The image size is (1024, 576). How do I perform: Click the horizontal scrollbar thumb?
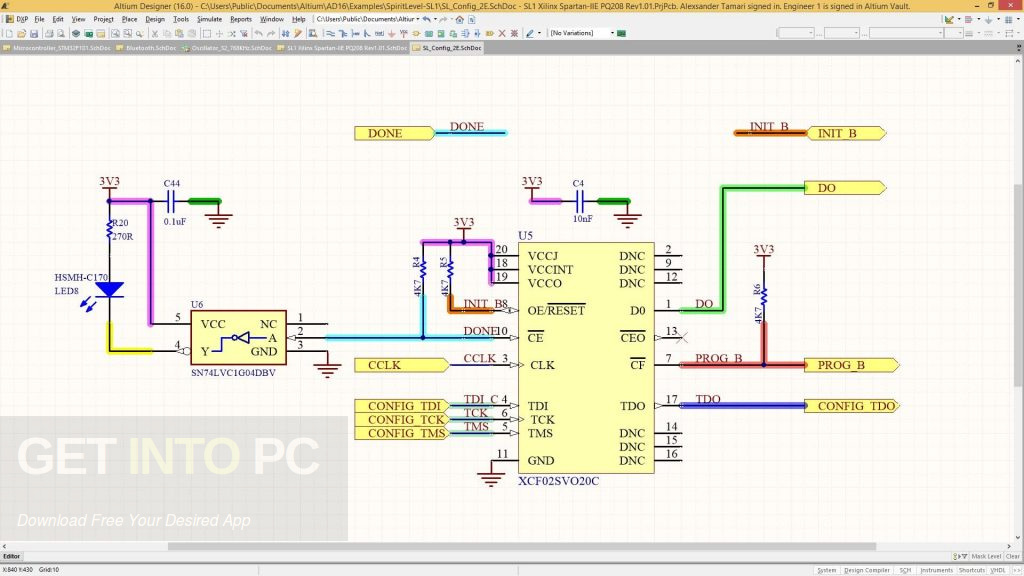tap(521, 546)
